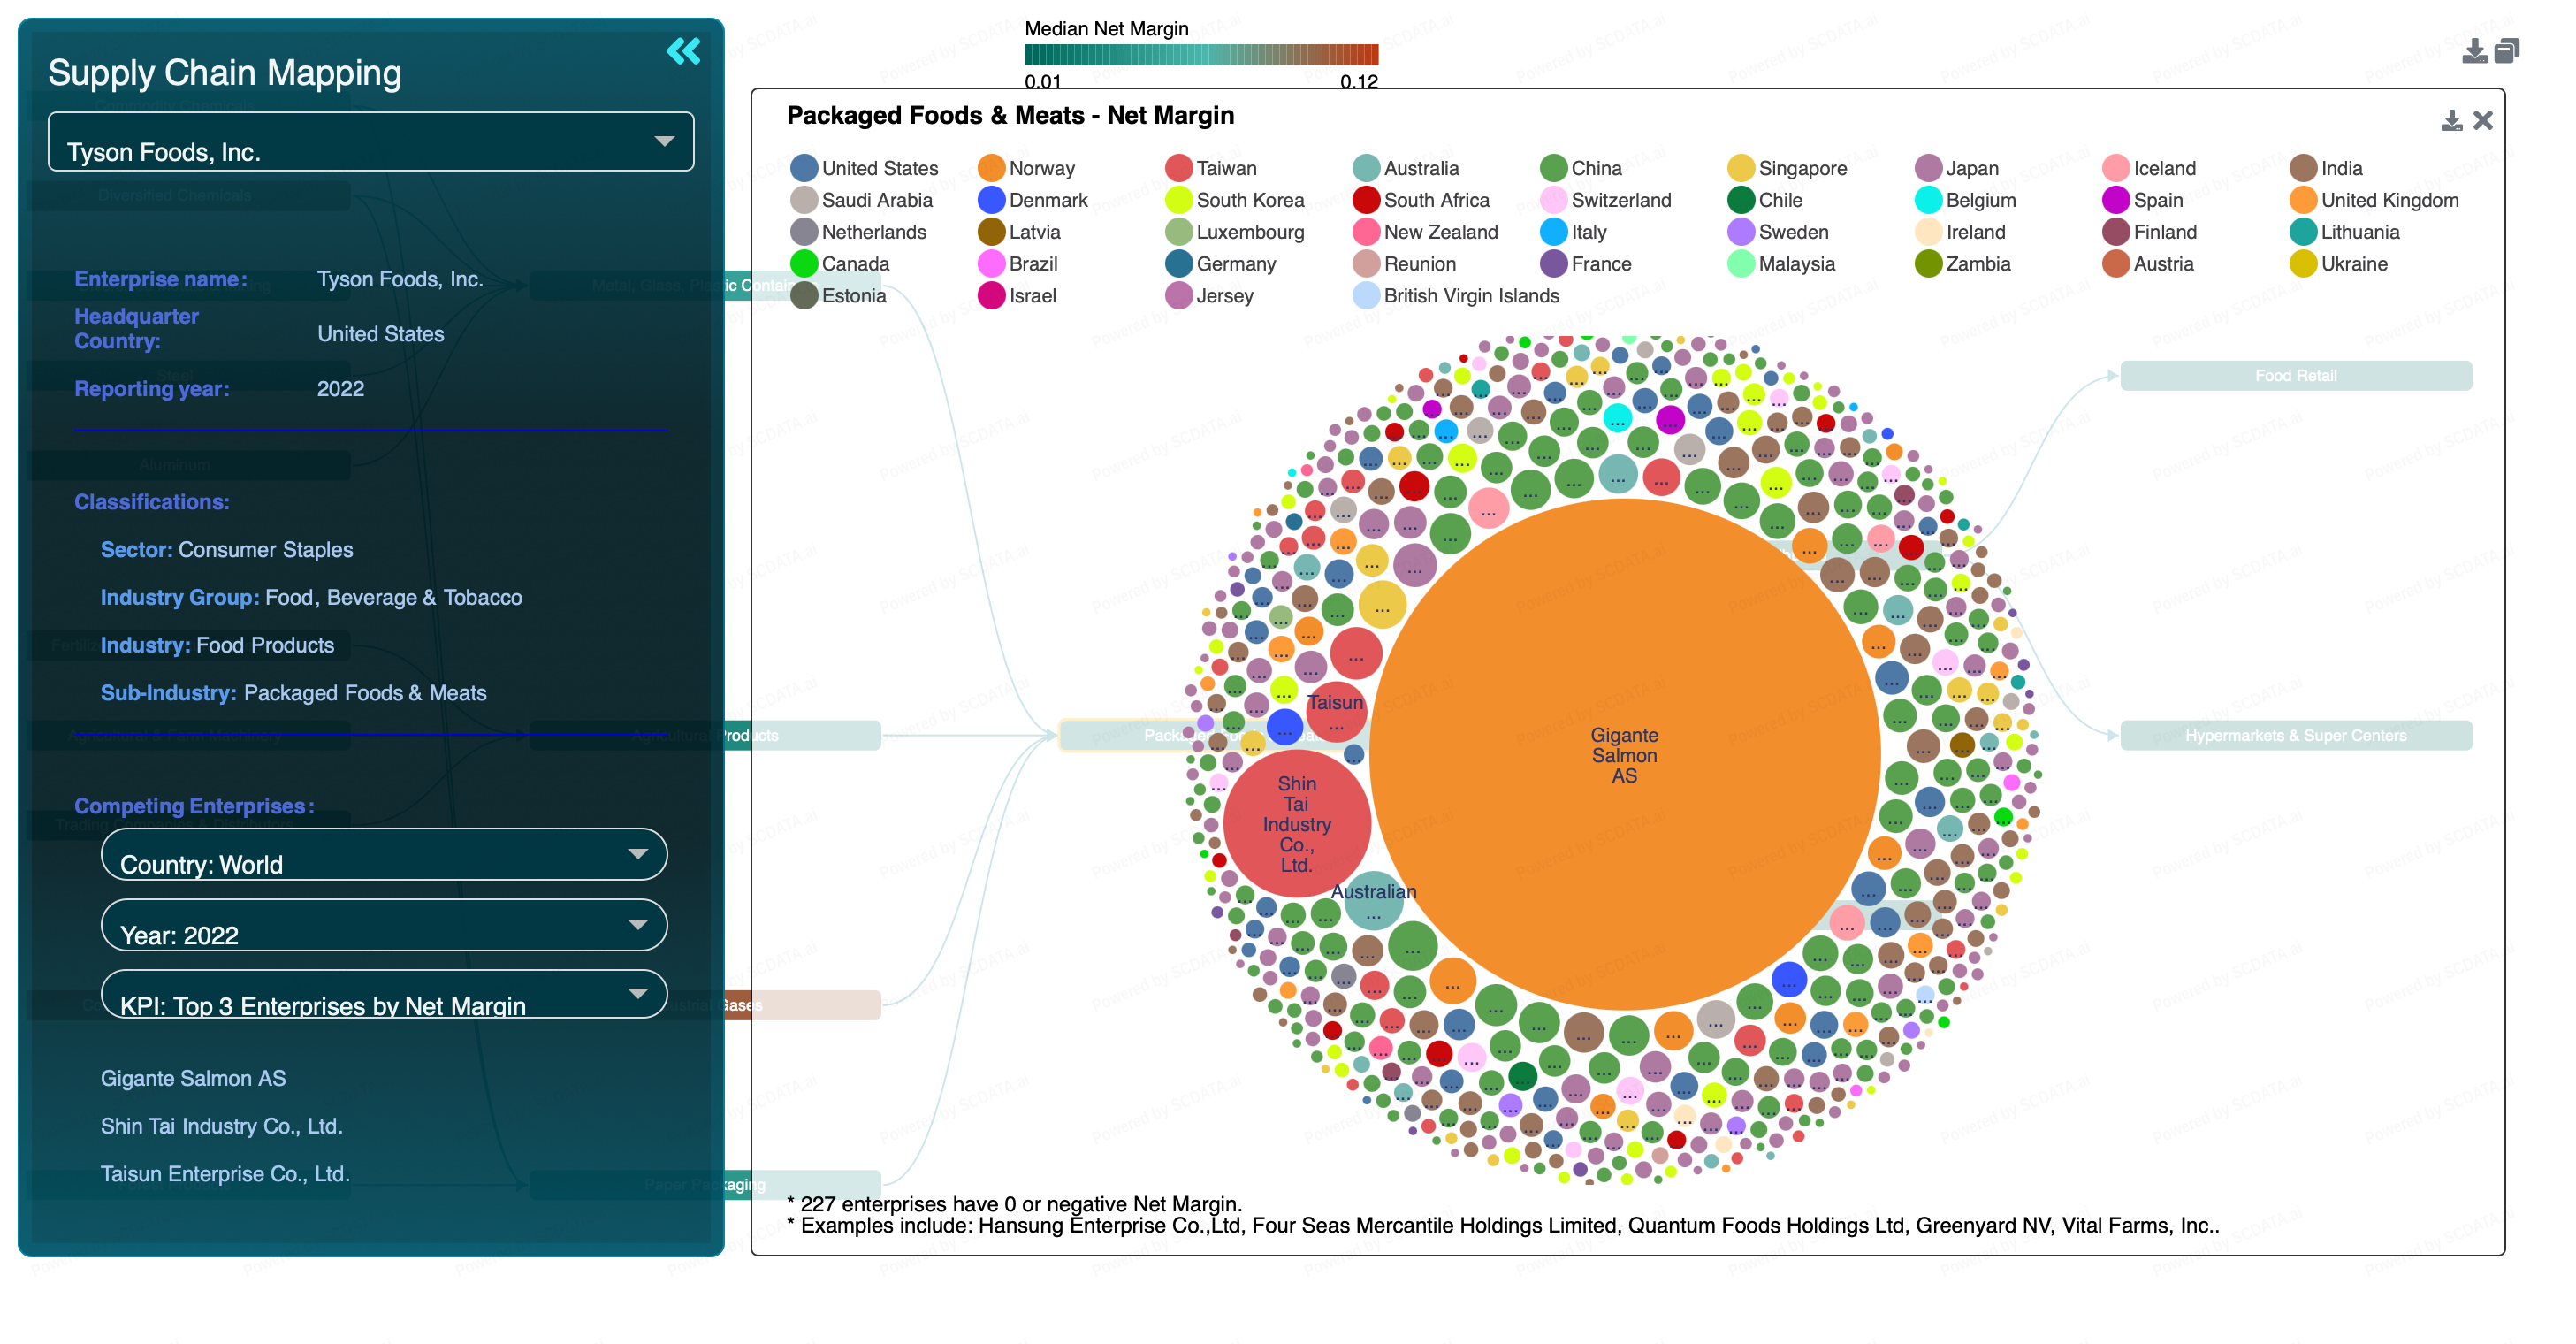Screen dimensions: 2576x1344
Task: Close the Net Margin chart popup
Action: [x=2483, y=121]
